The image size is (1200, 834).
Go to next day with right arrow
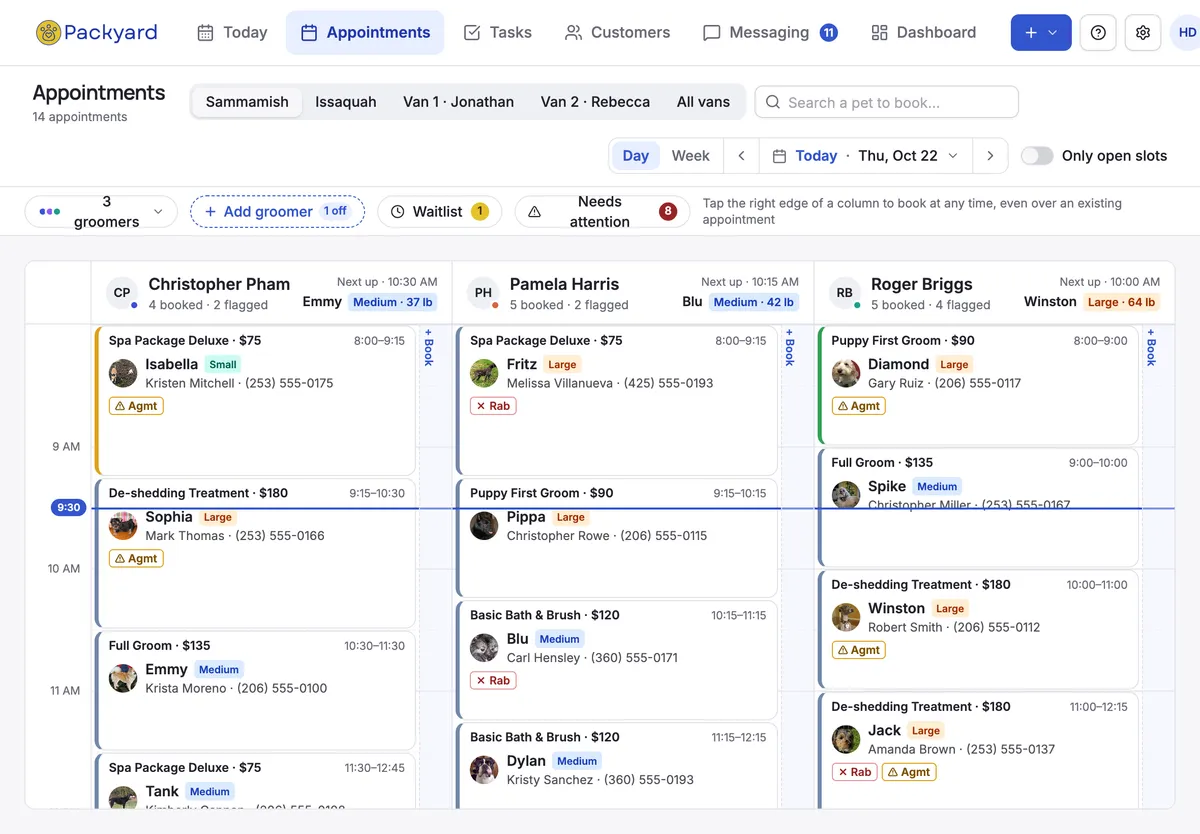990,156
